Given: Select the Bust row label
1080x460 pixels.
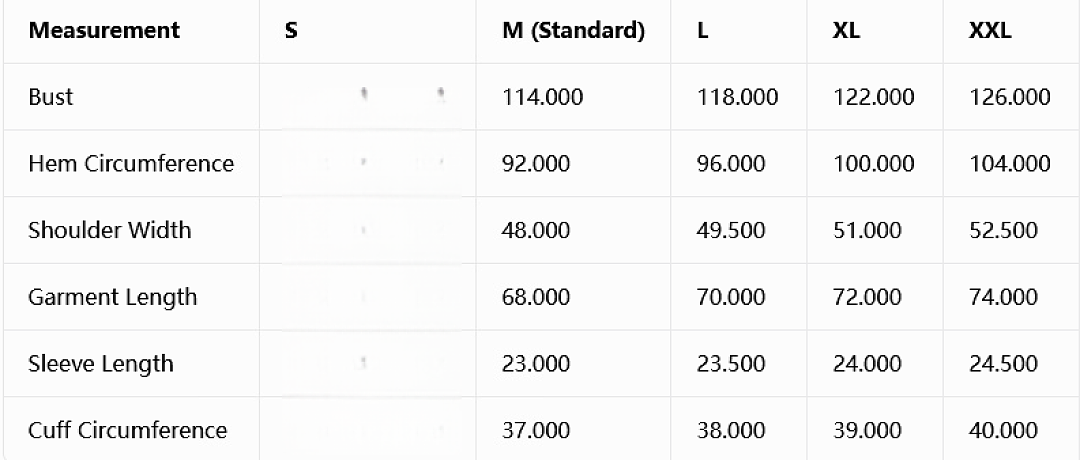Looking at the screenshot, I should pos(50,97).
